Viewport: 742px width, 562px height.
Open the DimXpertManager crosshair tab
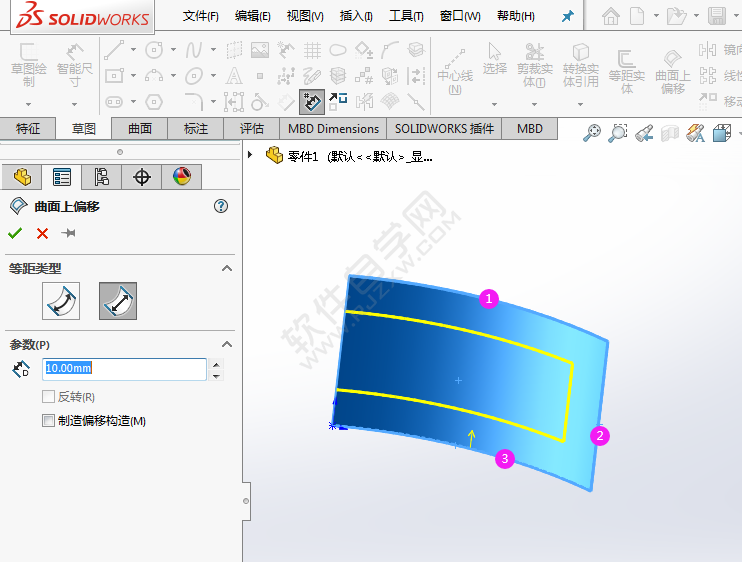141,177
